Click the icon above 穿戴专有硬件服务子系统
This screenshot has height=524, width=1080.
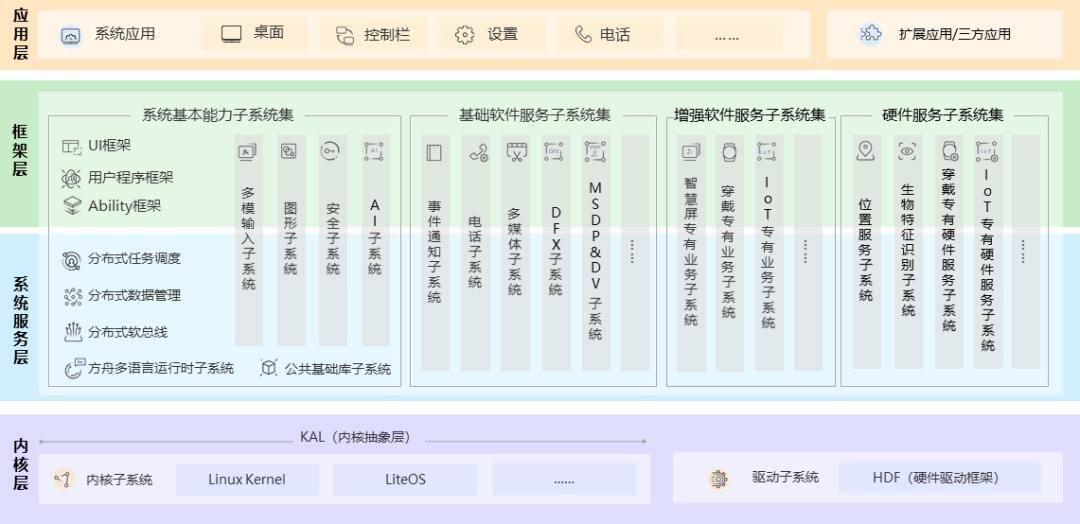tap(951, 151)
